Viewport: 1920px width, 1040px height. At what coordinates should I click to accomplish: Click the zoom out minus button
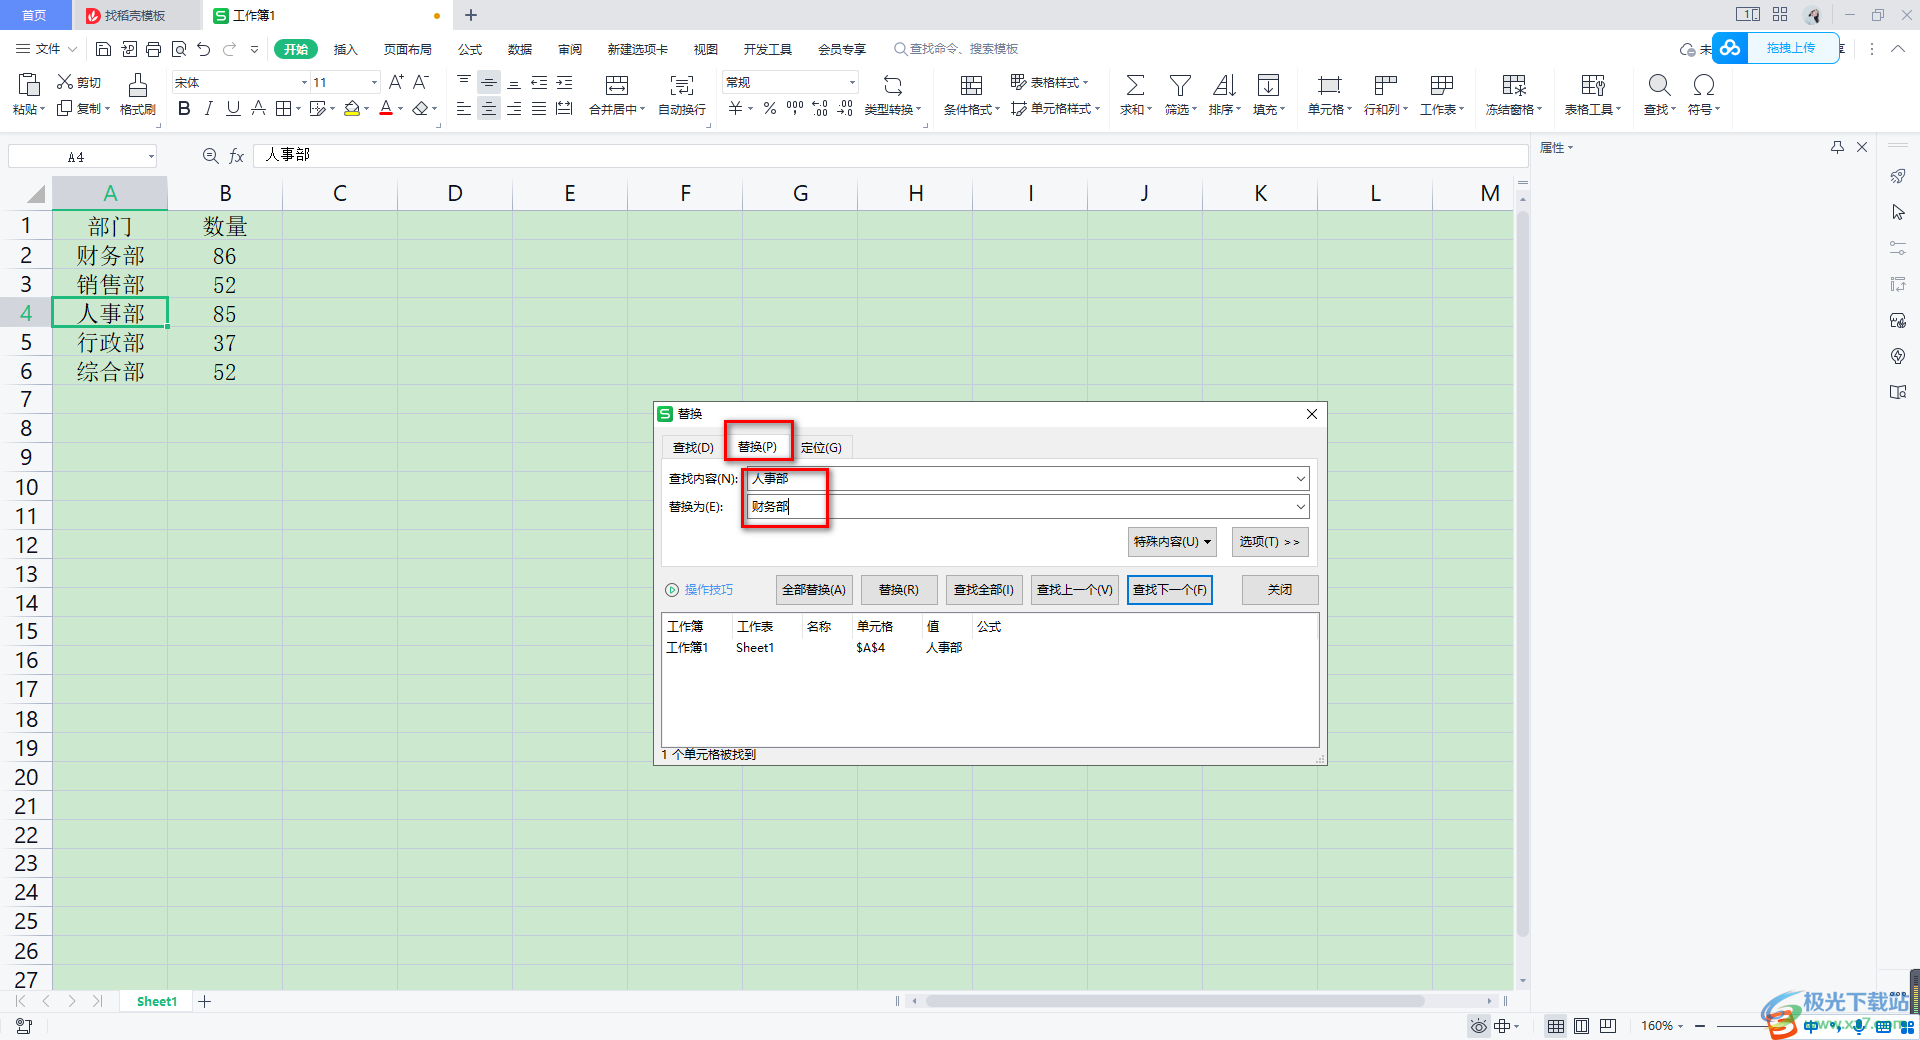point(1700,1026)
